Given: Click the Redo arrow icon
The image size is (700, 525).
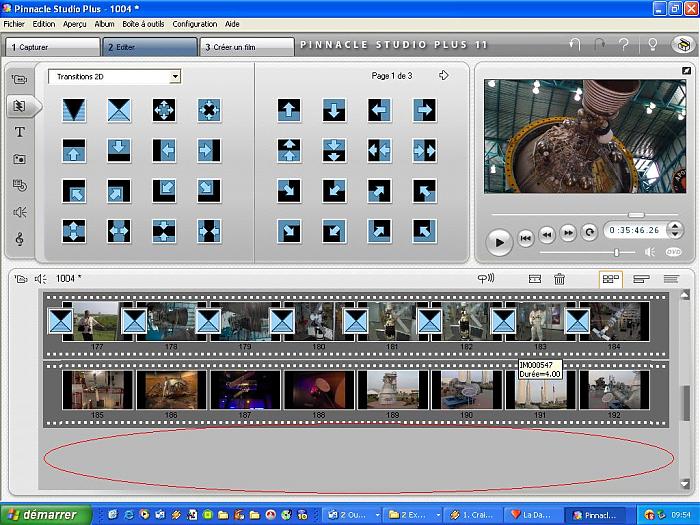Looking at the screenshot, I should [x=599, y=44].
